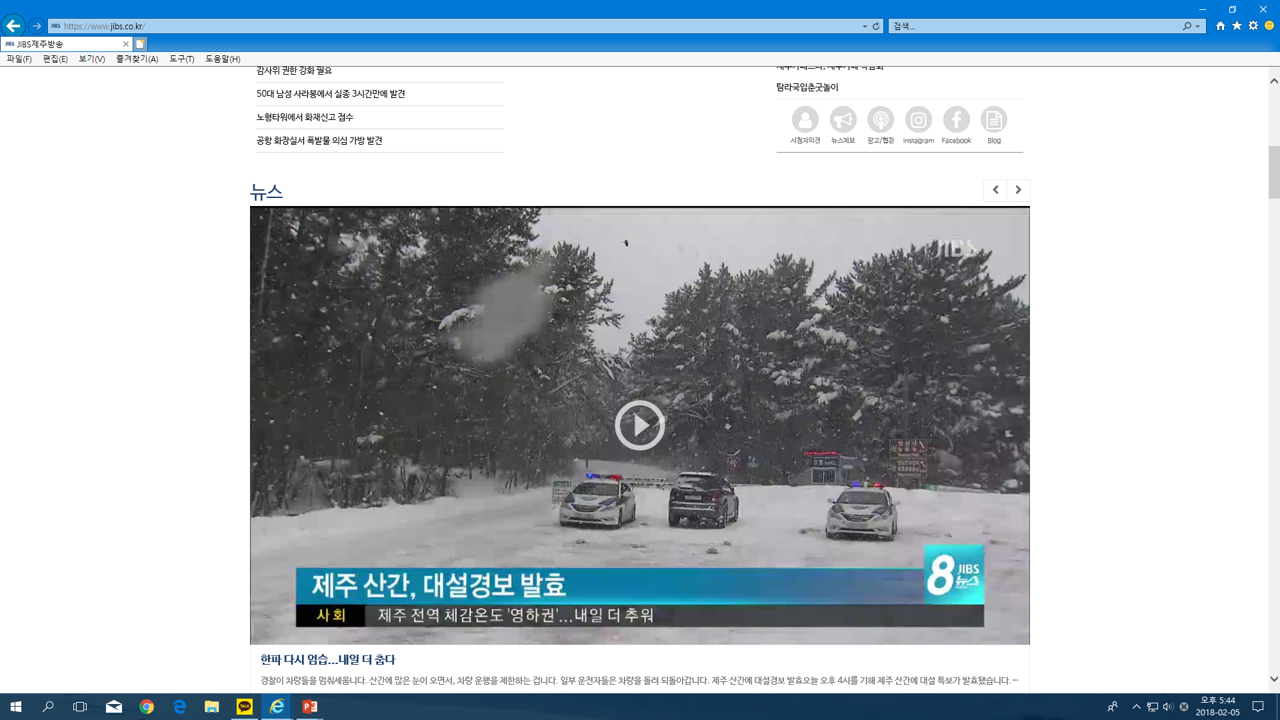Open the 도구(T) menu
The image size is (1280, 720).
tap(182, 59)
